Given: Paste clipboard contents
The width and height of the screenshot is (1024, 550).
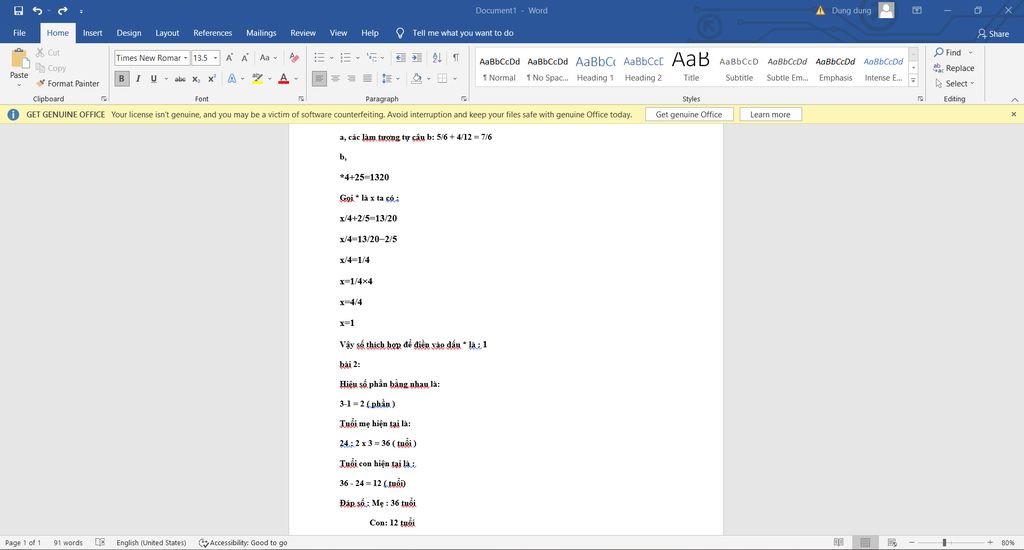Looking at the screenshot, I should [19, 68].
